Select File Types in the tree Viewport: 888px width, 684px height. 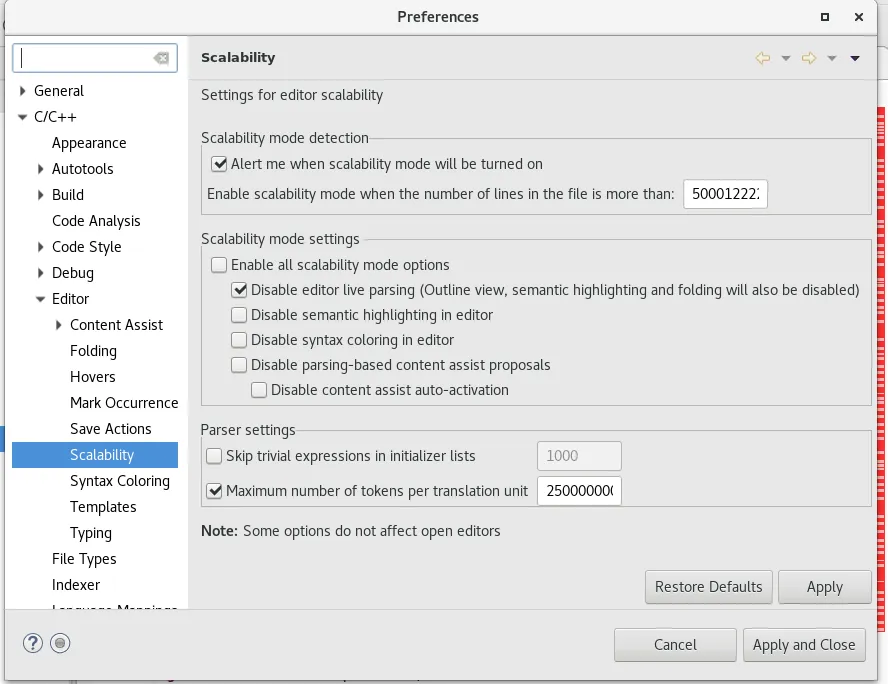(x=84, y=559)
